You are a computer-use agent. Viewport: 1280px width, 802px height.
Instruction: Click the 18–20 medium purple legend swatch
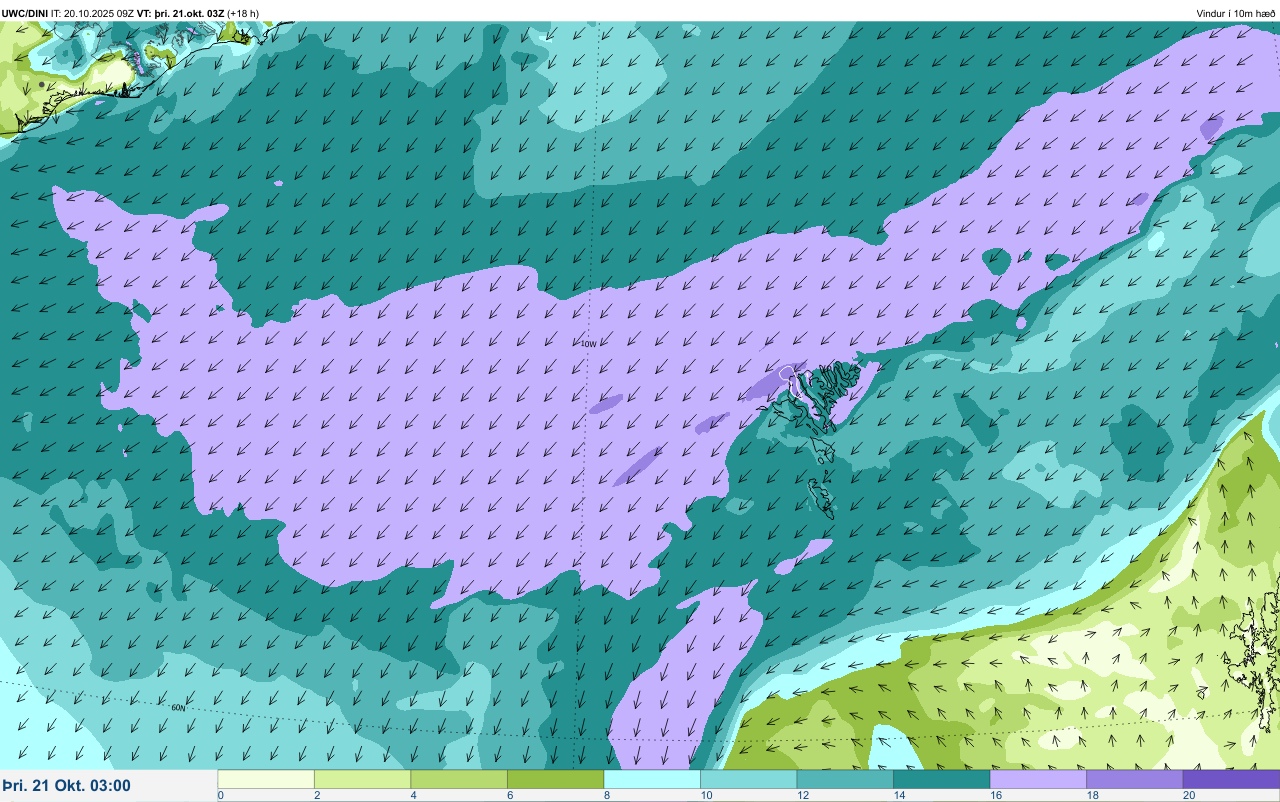click(x=1134, y=779)
